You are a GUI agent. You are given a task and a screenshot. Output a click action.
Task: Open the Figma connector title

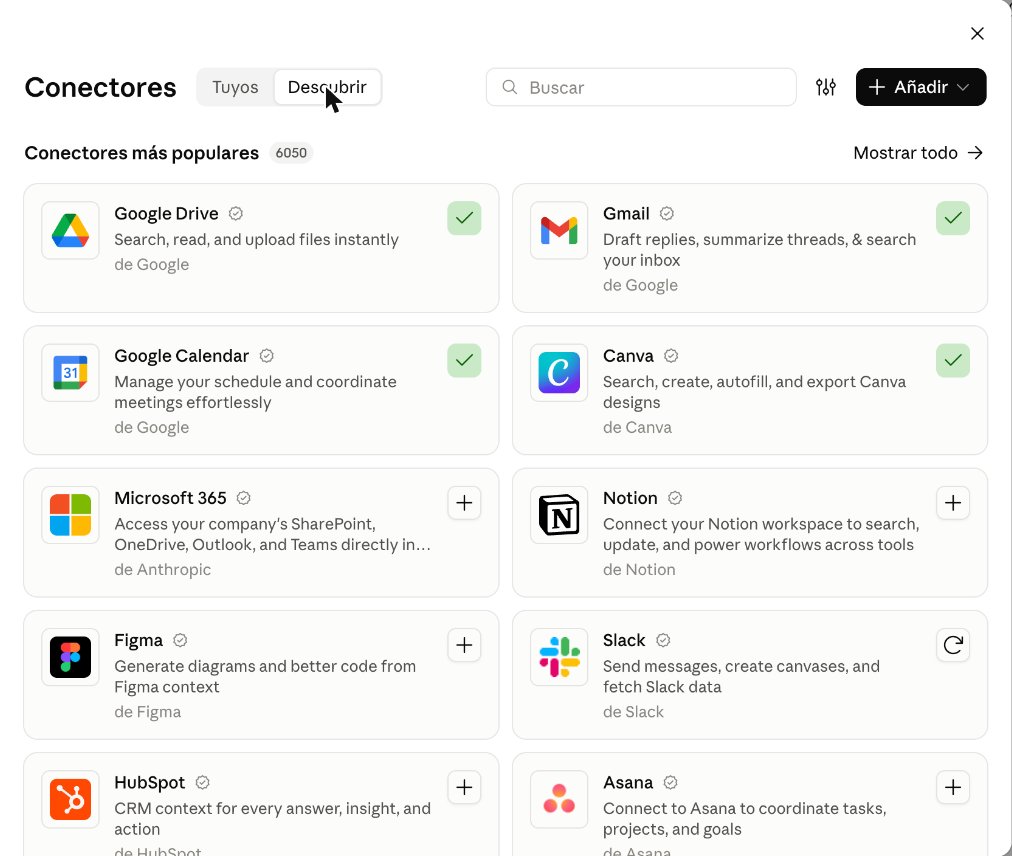point(139,640)
